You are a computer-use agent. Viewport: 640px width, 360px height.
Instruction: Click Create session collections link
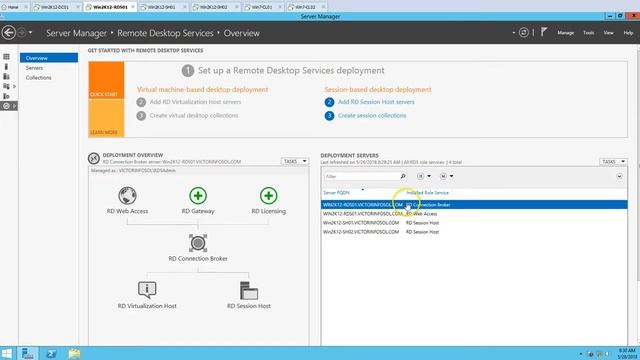(372, 116)
